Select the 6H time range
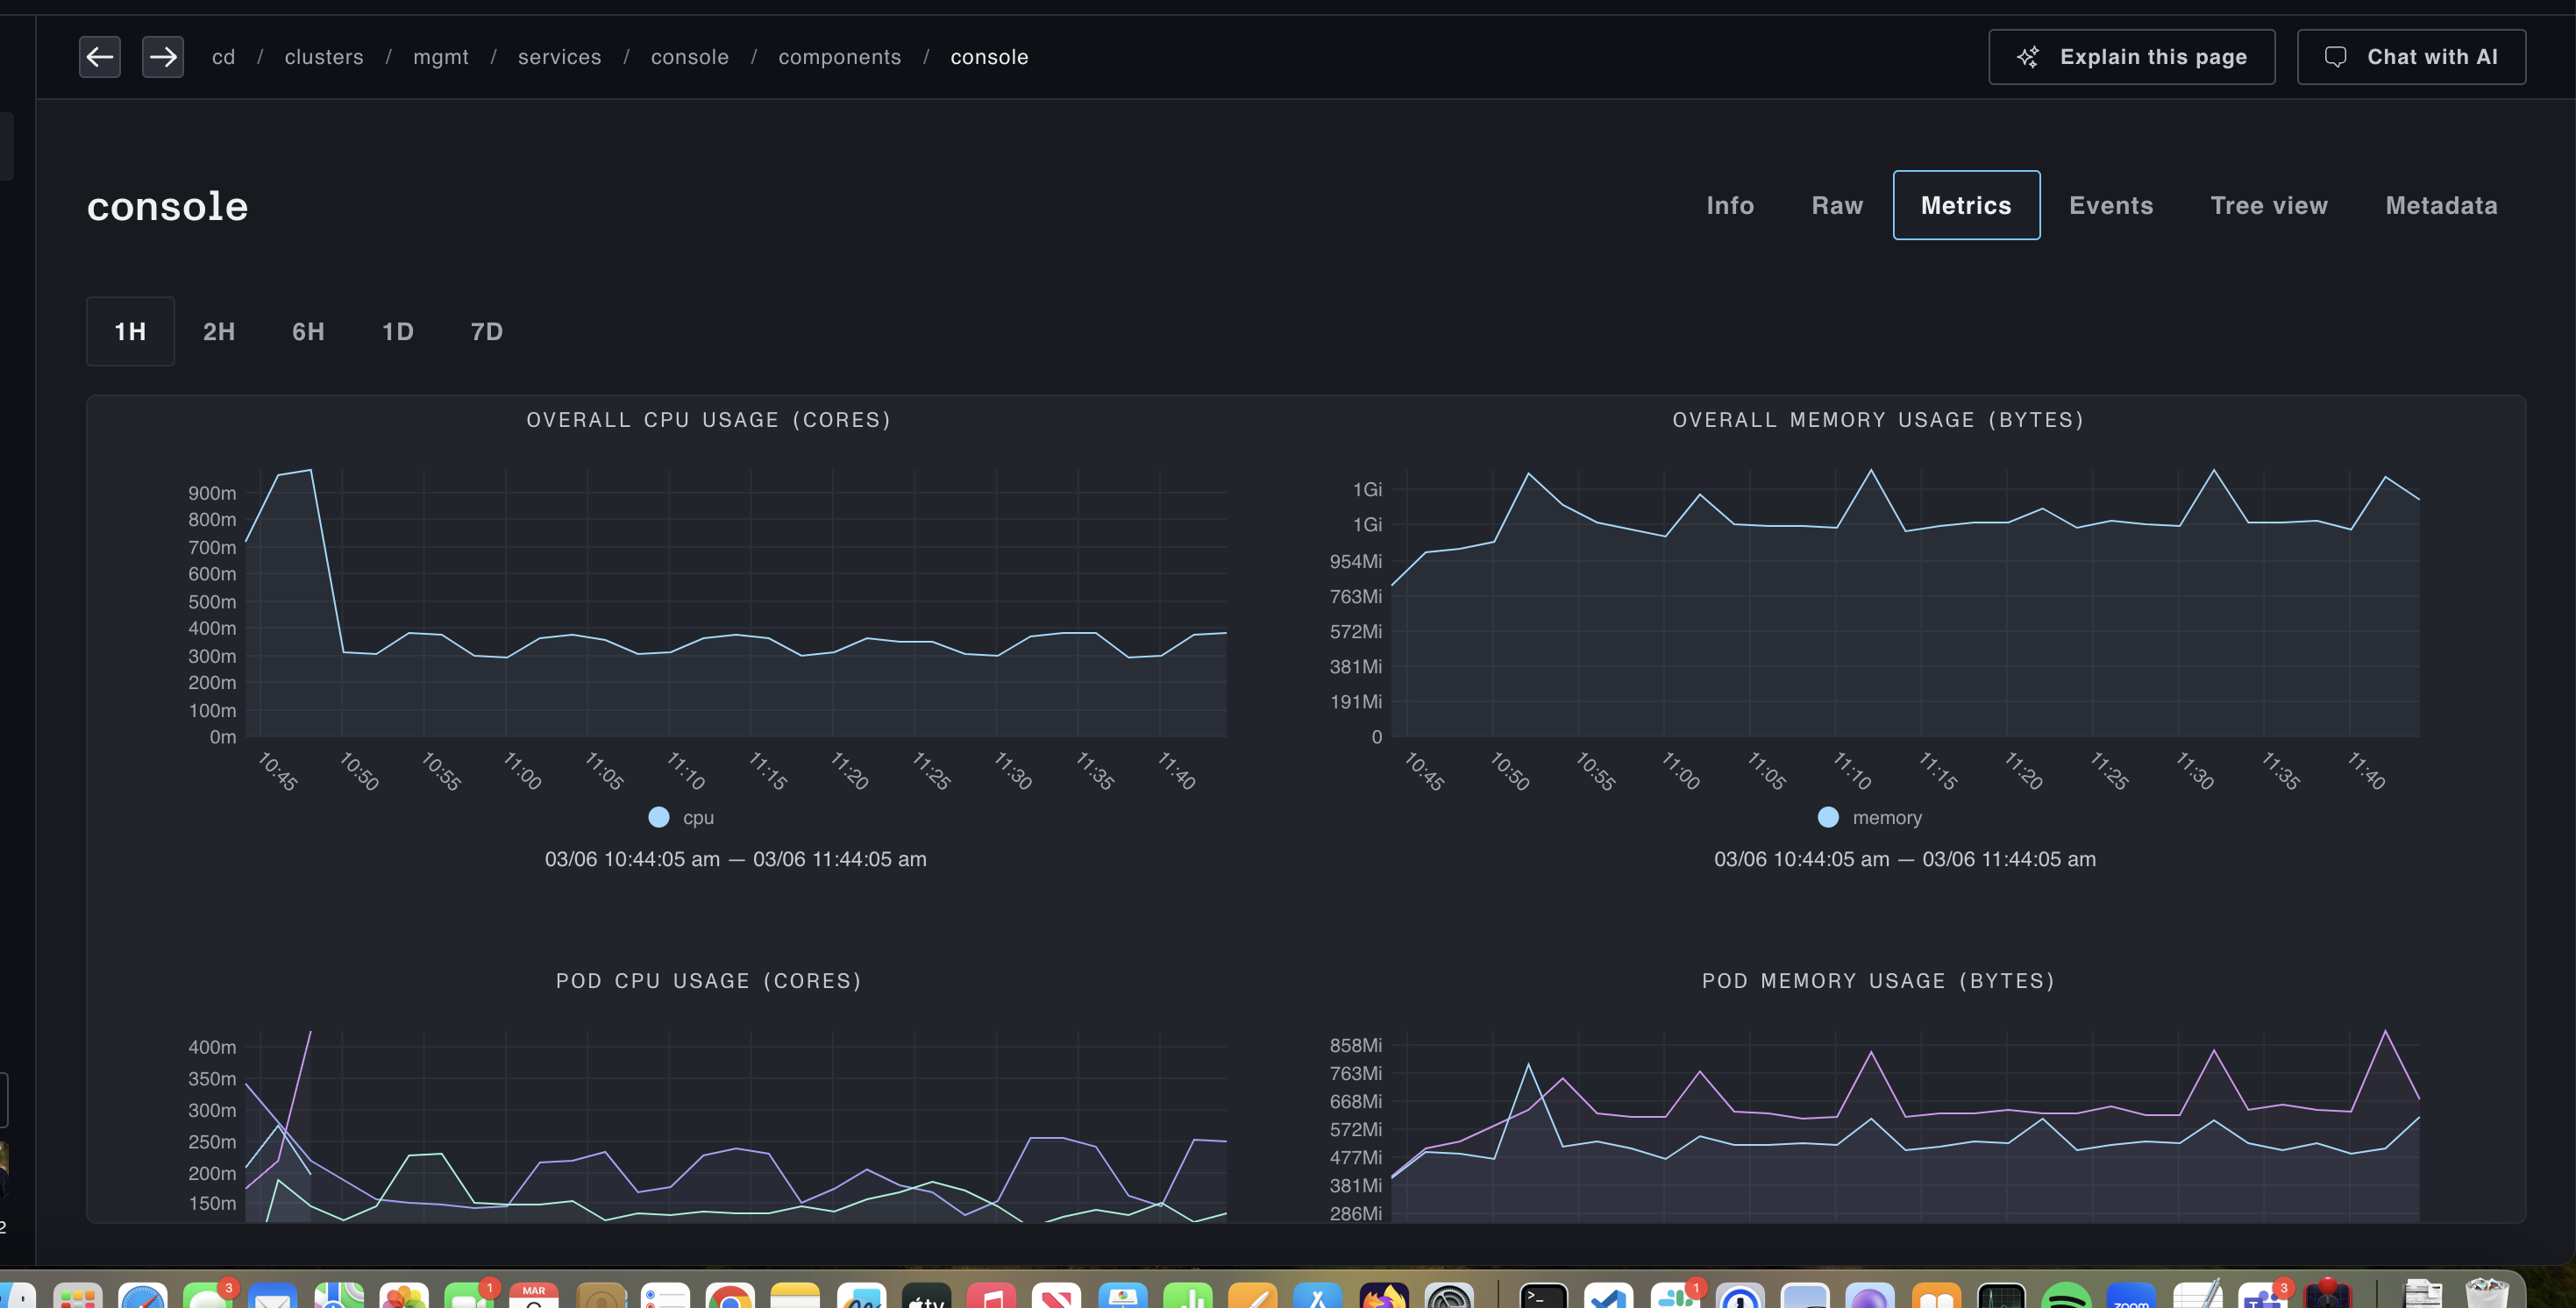 tap(308, 331)
